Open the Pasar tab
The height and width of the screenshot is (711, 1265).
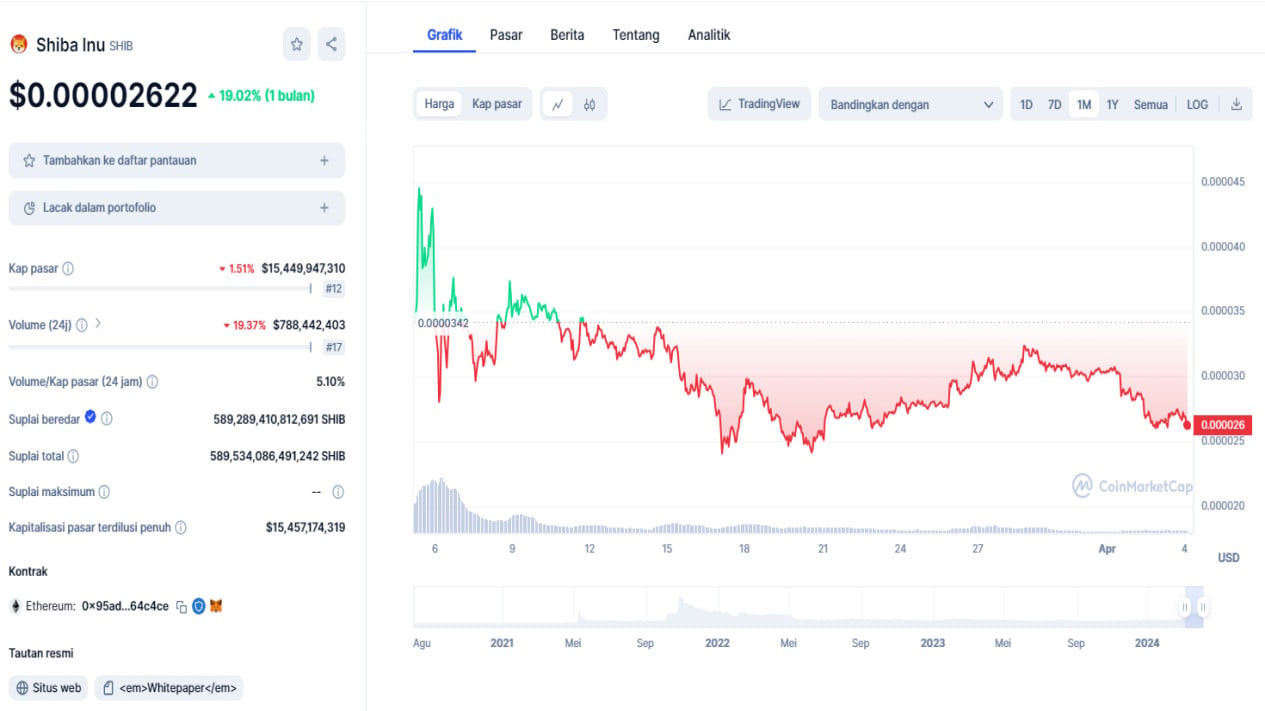(x=506, y=35)
